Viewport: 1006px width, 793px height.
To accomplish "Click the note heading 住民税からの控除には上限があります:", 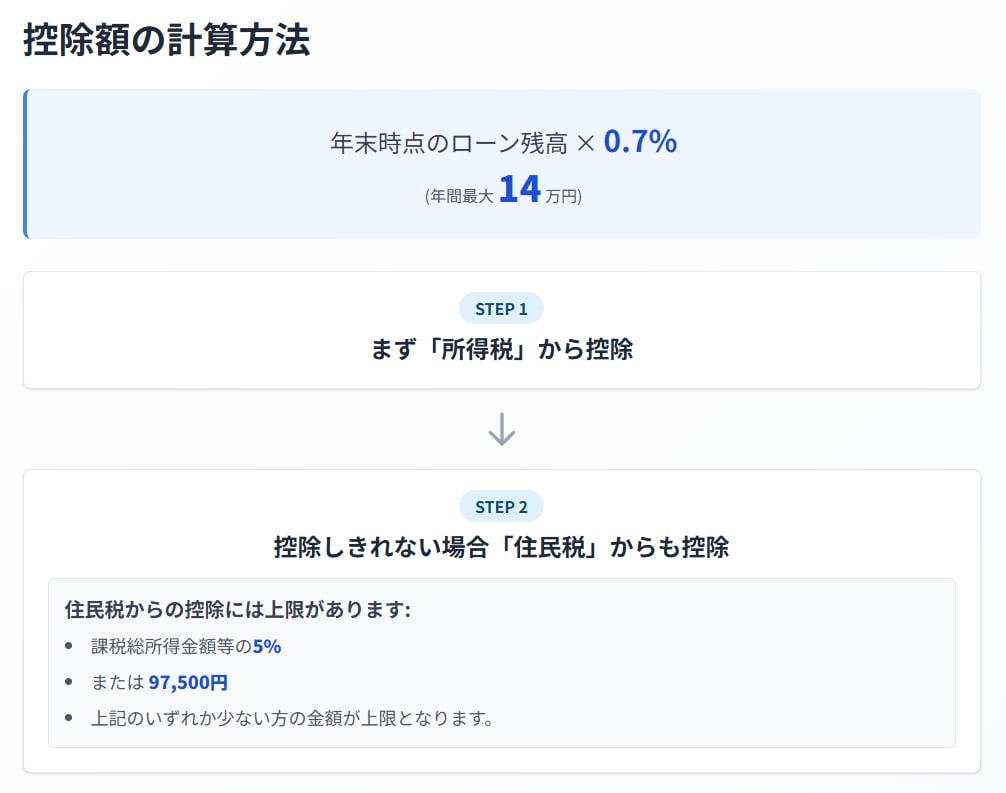I will [237, 610].
